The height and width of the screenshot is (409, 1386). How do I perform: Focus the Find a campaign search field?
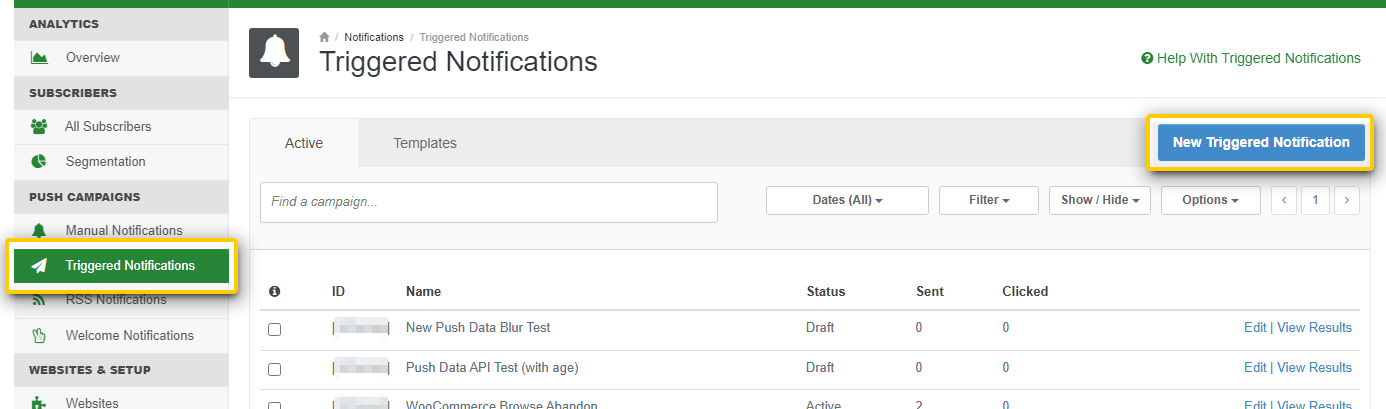[488, 202]
